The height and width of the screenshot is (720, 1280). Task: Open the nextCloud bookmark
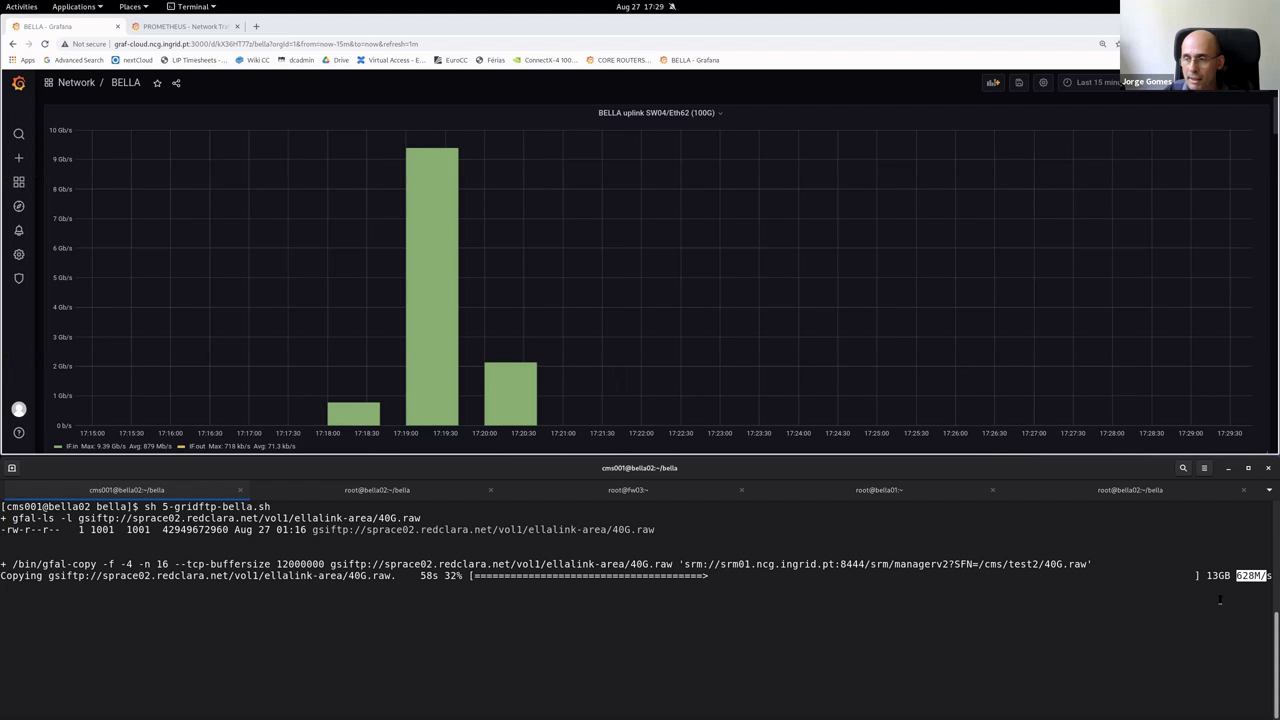pyautogui.click(x=132, y=60)
